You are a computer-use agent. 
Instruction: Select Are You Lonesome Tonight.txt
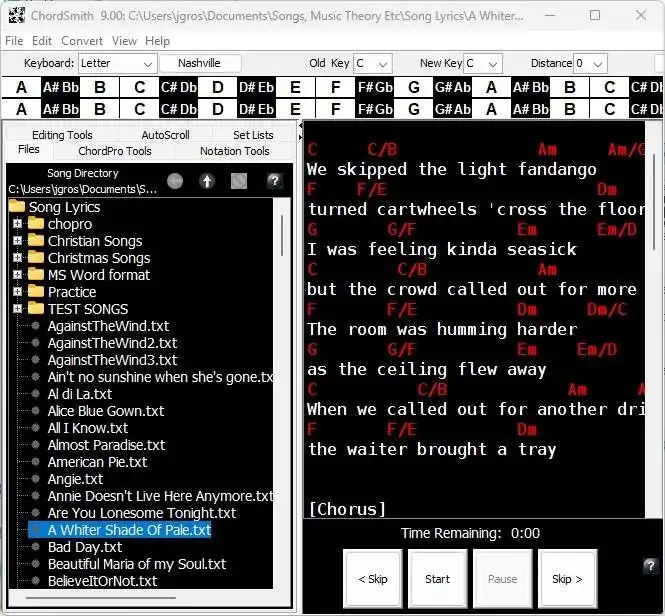pyautogui.click(x=142, y=513)
